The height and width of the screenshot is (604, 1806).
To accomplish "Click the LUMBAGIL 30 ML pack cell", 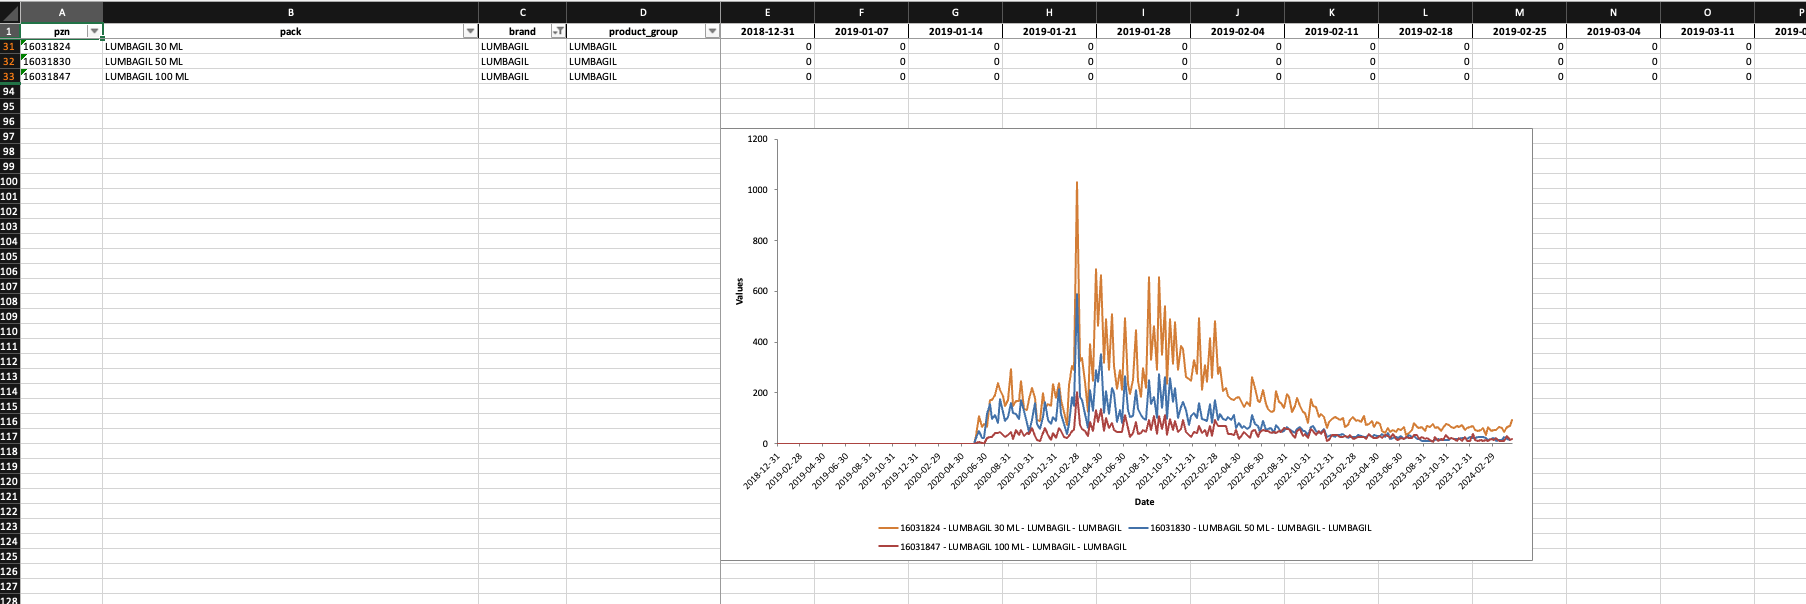I will click(x=291, y=46).
